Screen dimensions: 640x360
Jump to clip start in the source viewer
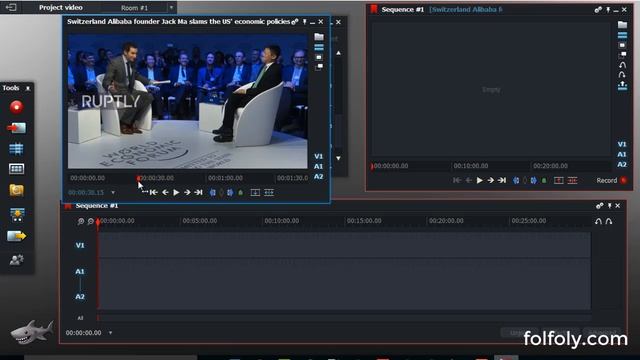click(x=153, y=192)
